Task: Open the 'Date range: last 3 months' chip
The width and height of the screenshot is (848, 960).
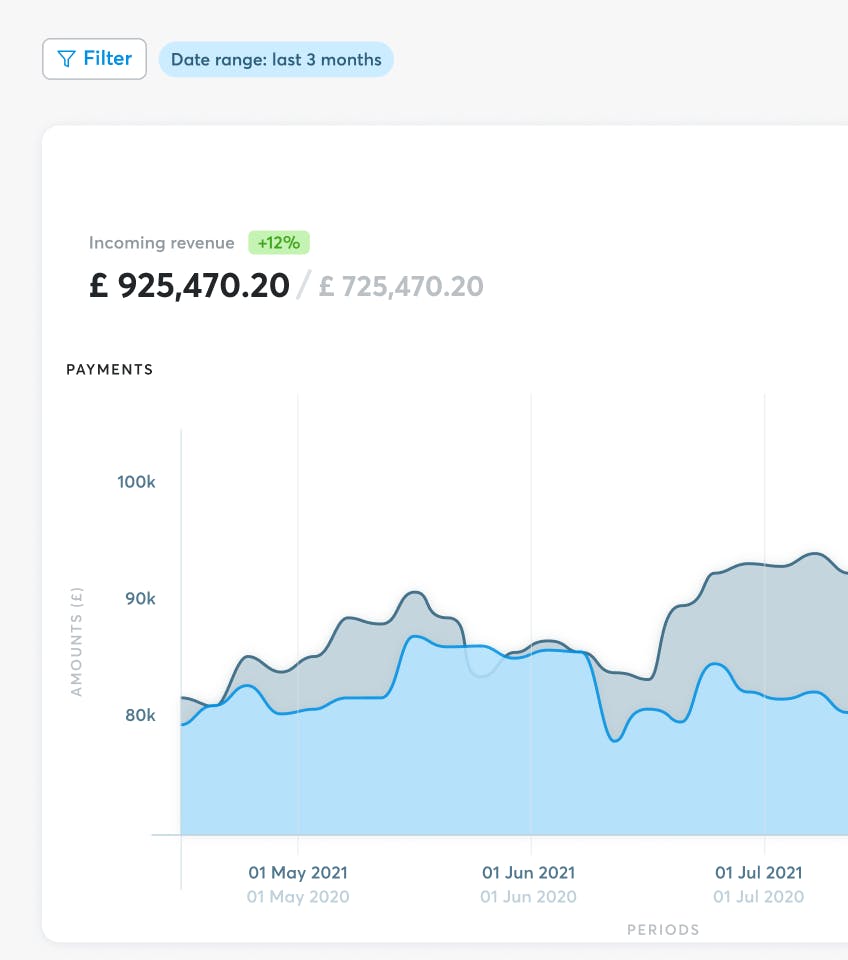Action: click(276, 60)
